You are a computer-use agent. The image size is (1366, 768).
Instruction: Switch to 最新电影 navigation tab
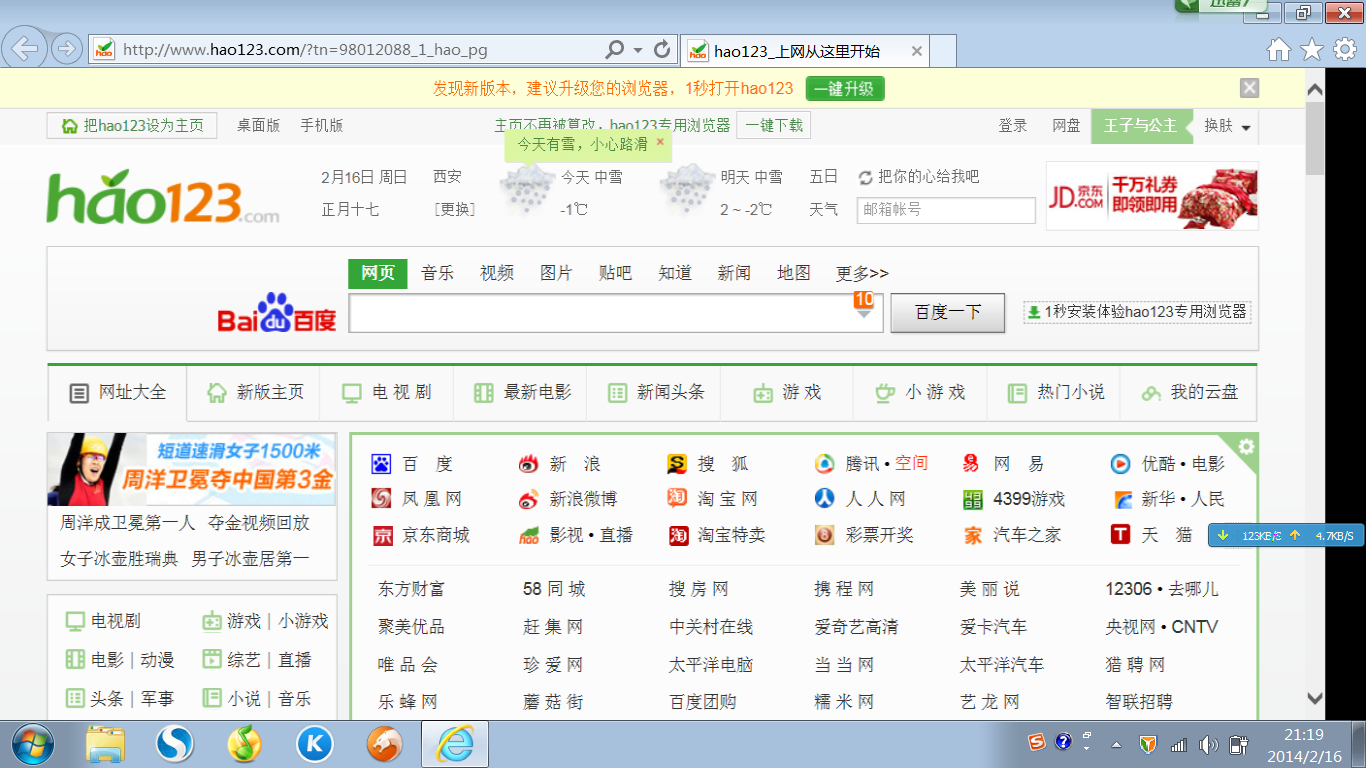click(520, 393)
